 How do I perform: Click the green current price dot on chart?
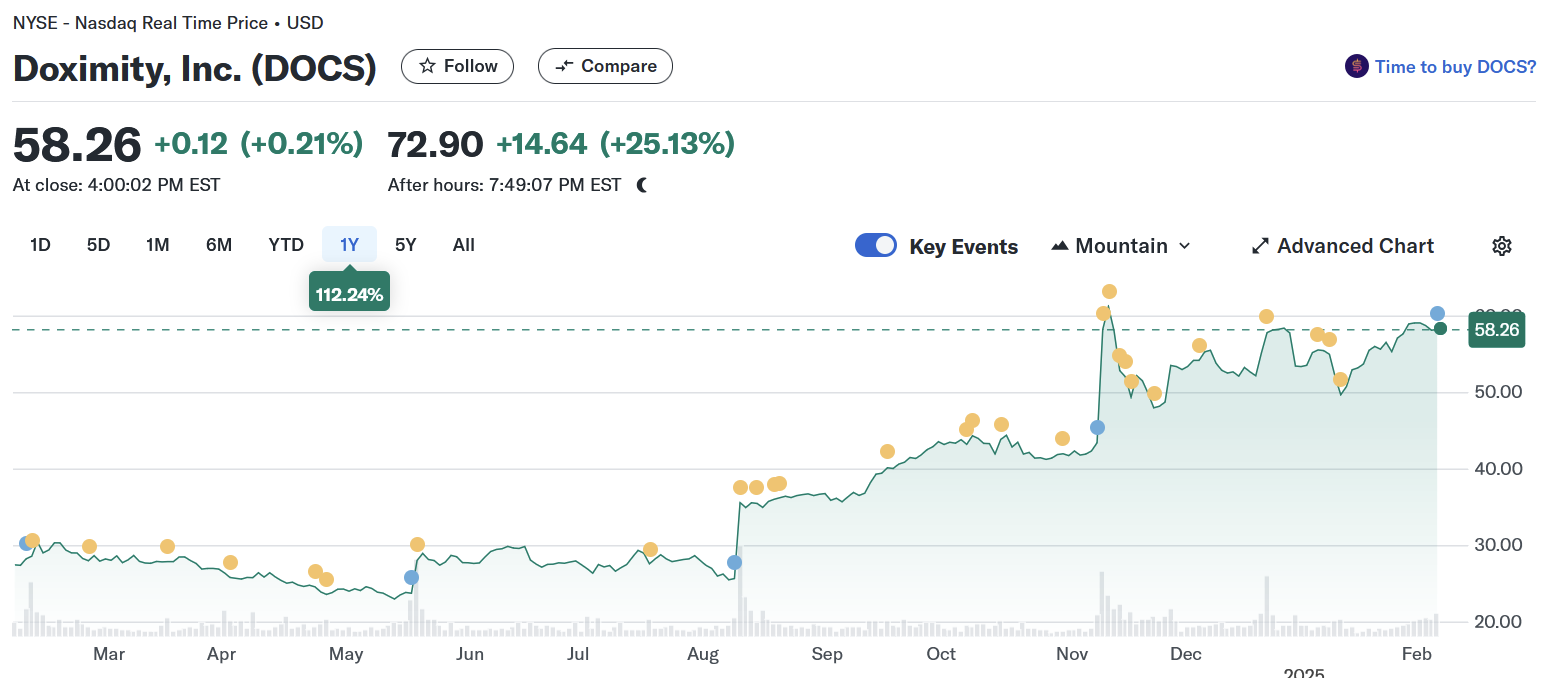click(x=1440, y=328)
